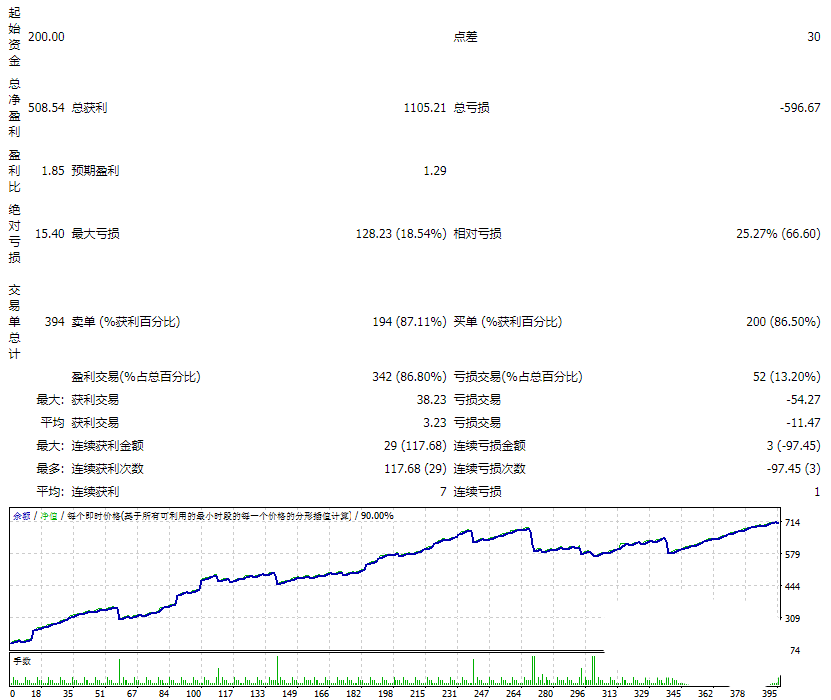The width and height of the screenshot is (831, 700).
Task: Click the starting balance value 200.00
Action: [x=47, y=37]
